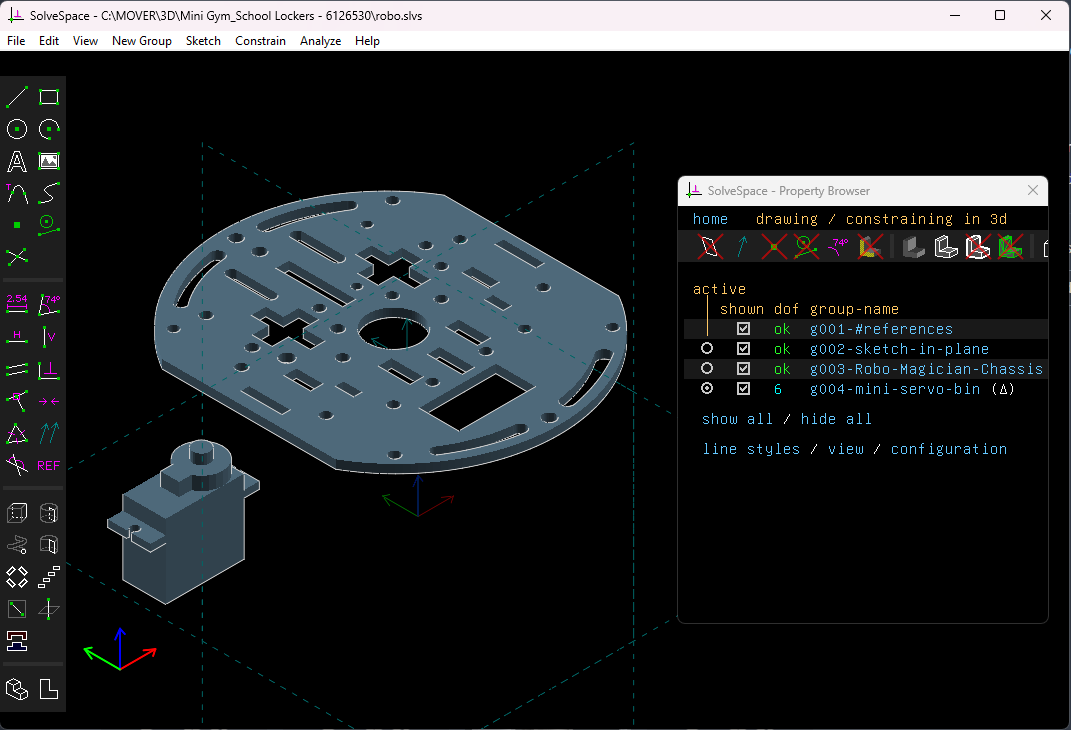Toggle shown checkbox for g002-sketch-in-plane
This screenshot has width=1071, height=730.
[x=743, y=349]
